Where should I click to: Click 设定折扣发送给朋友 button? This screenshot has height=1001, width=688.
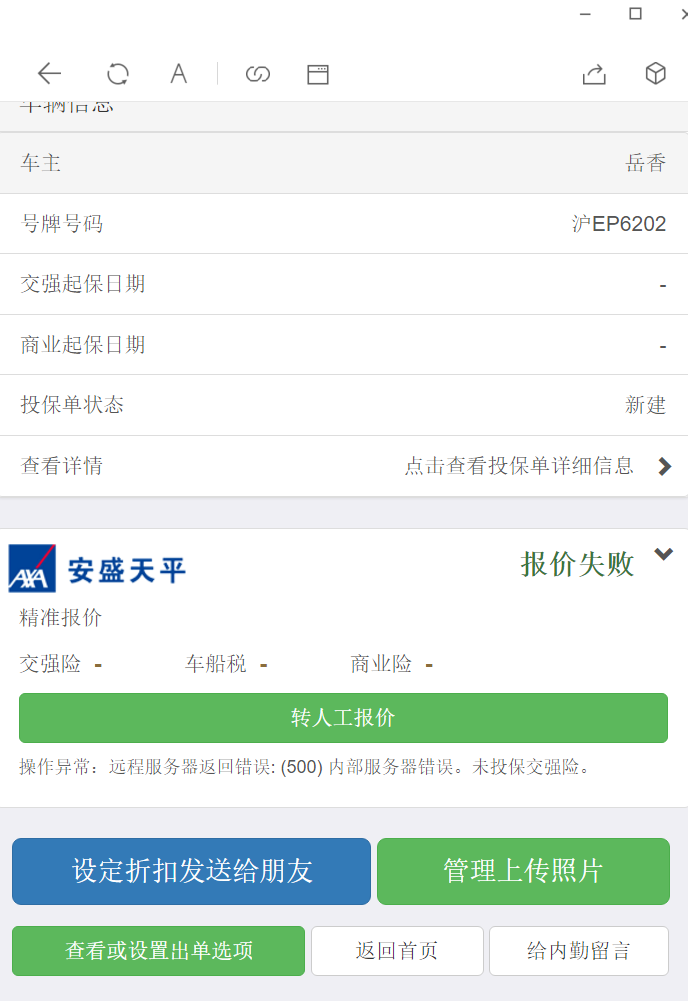[x=191, y=871]
